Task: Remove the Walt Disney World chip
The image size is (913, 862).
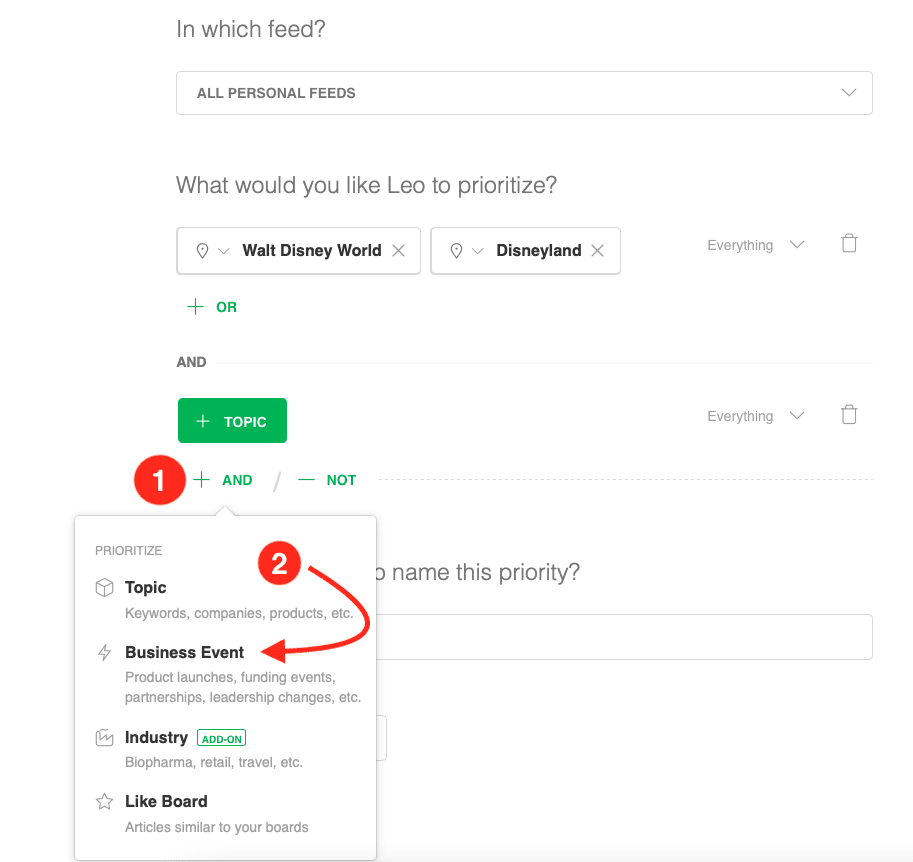Action: click(x=398, y=251)
